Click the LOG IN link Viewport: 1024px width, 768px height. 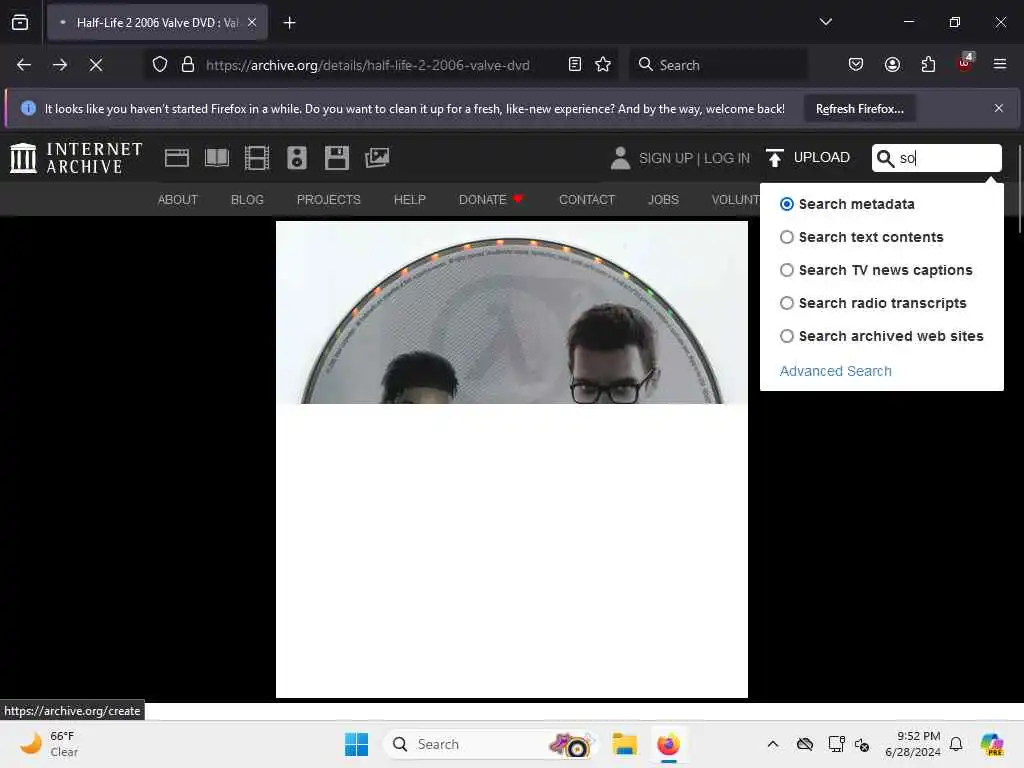pyautogui.click(x=727, y=158)
